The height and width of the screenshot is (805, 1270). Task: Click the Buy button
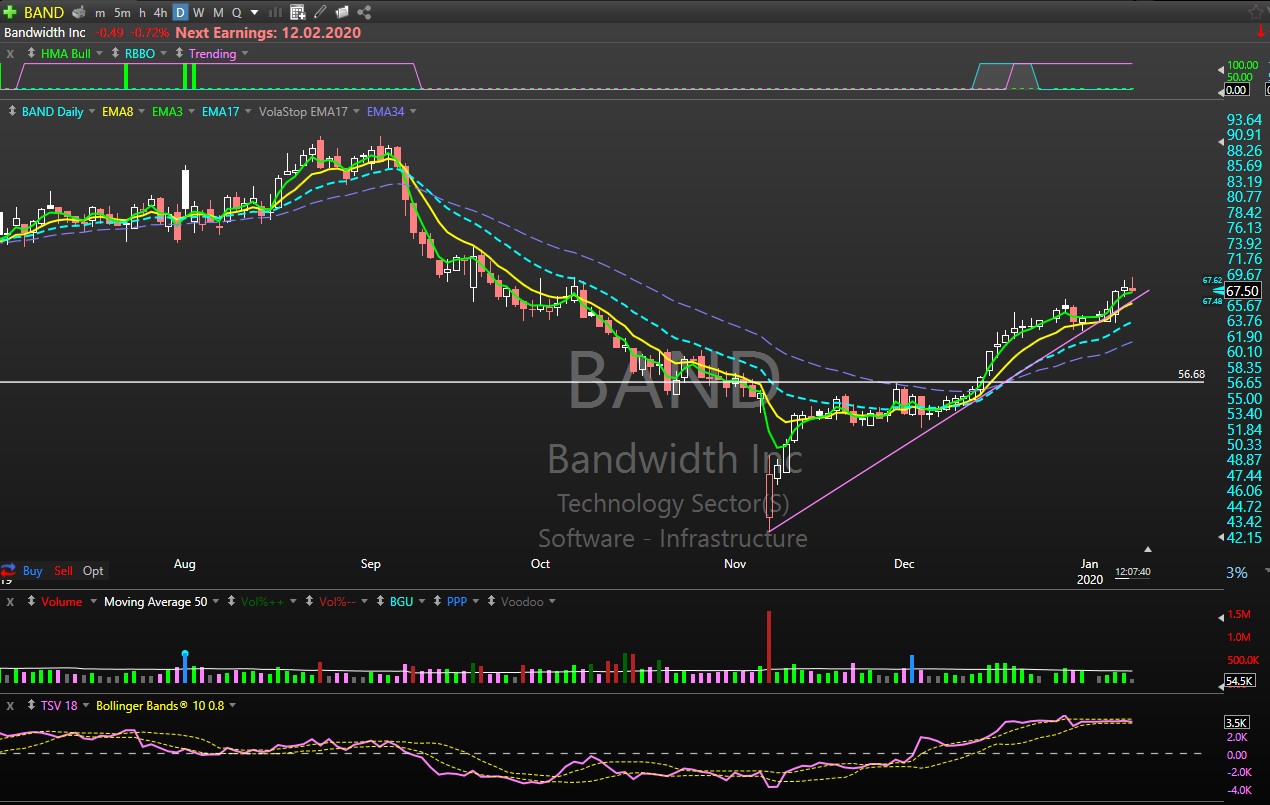point(33,571)
